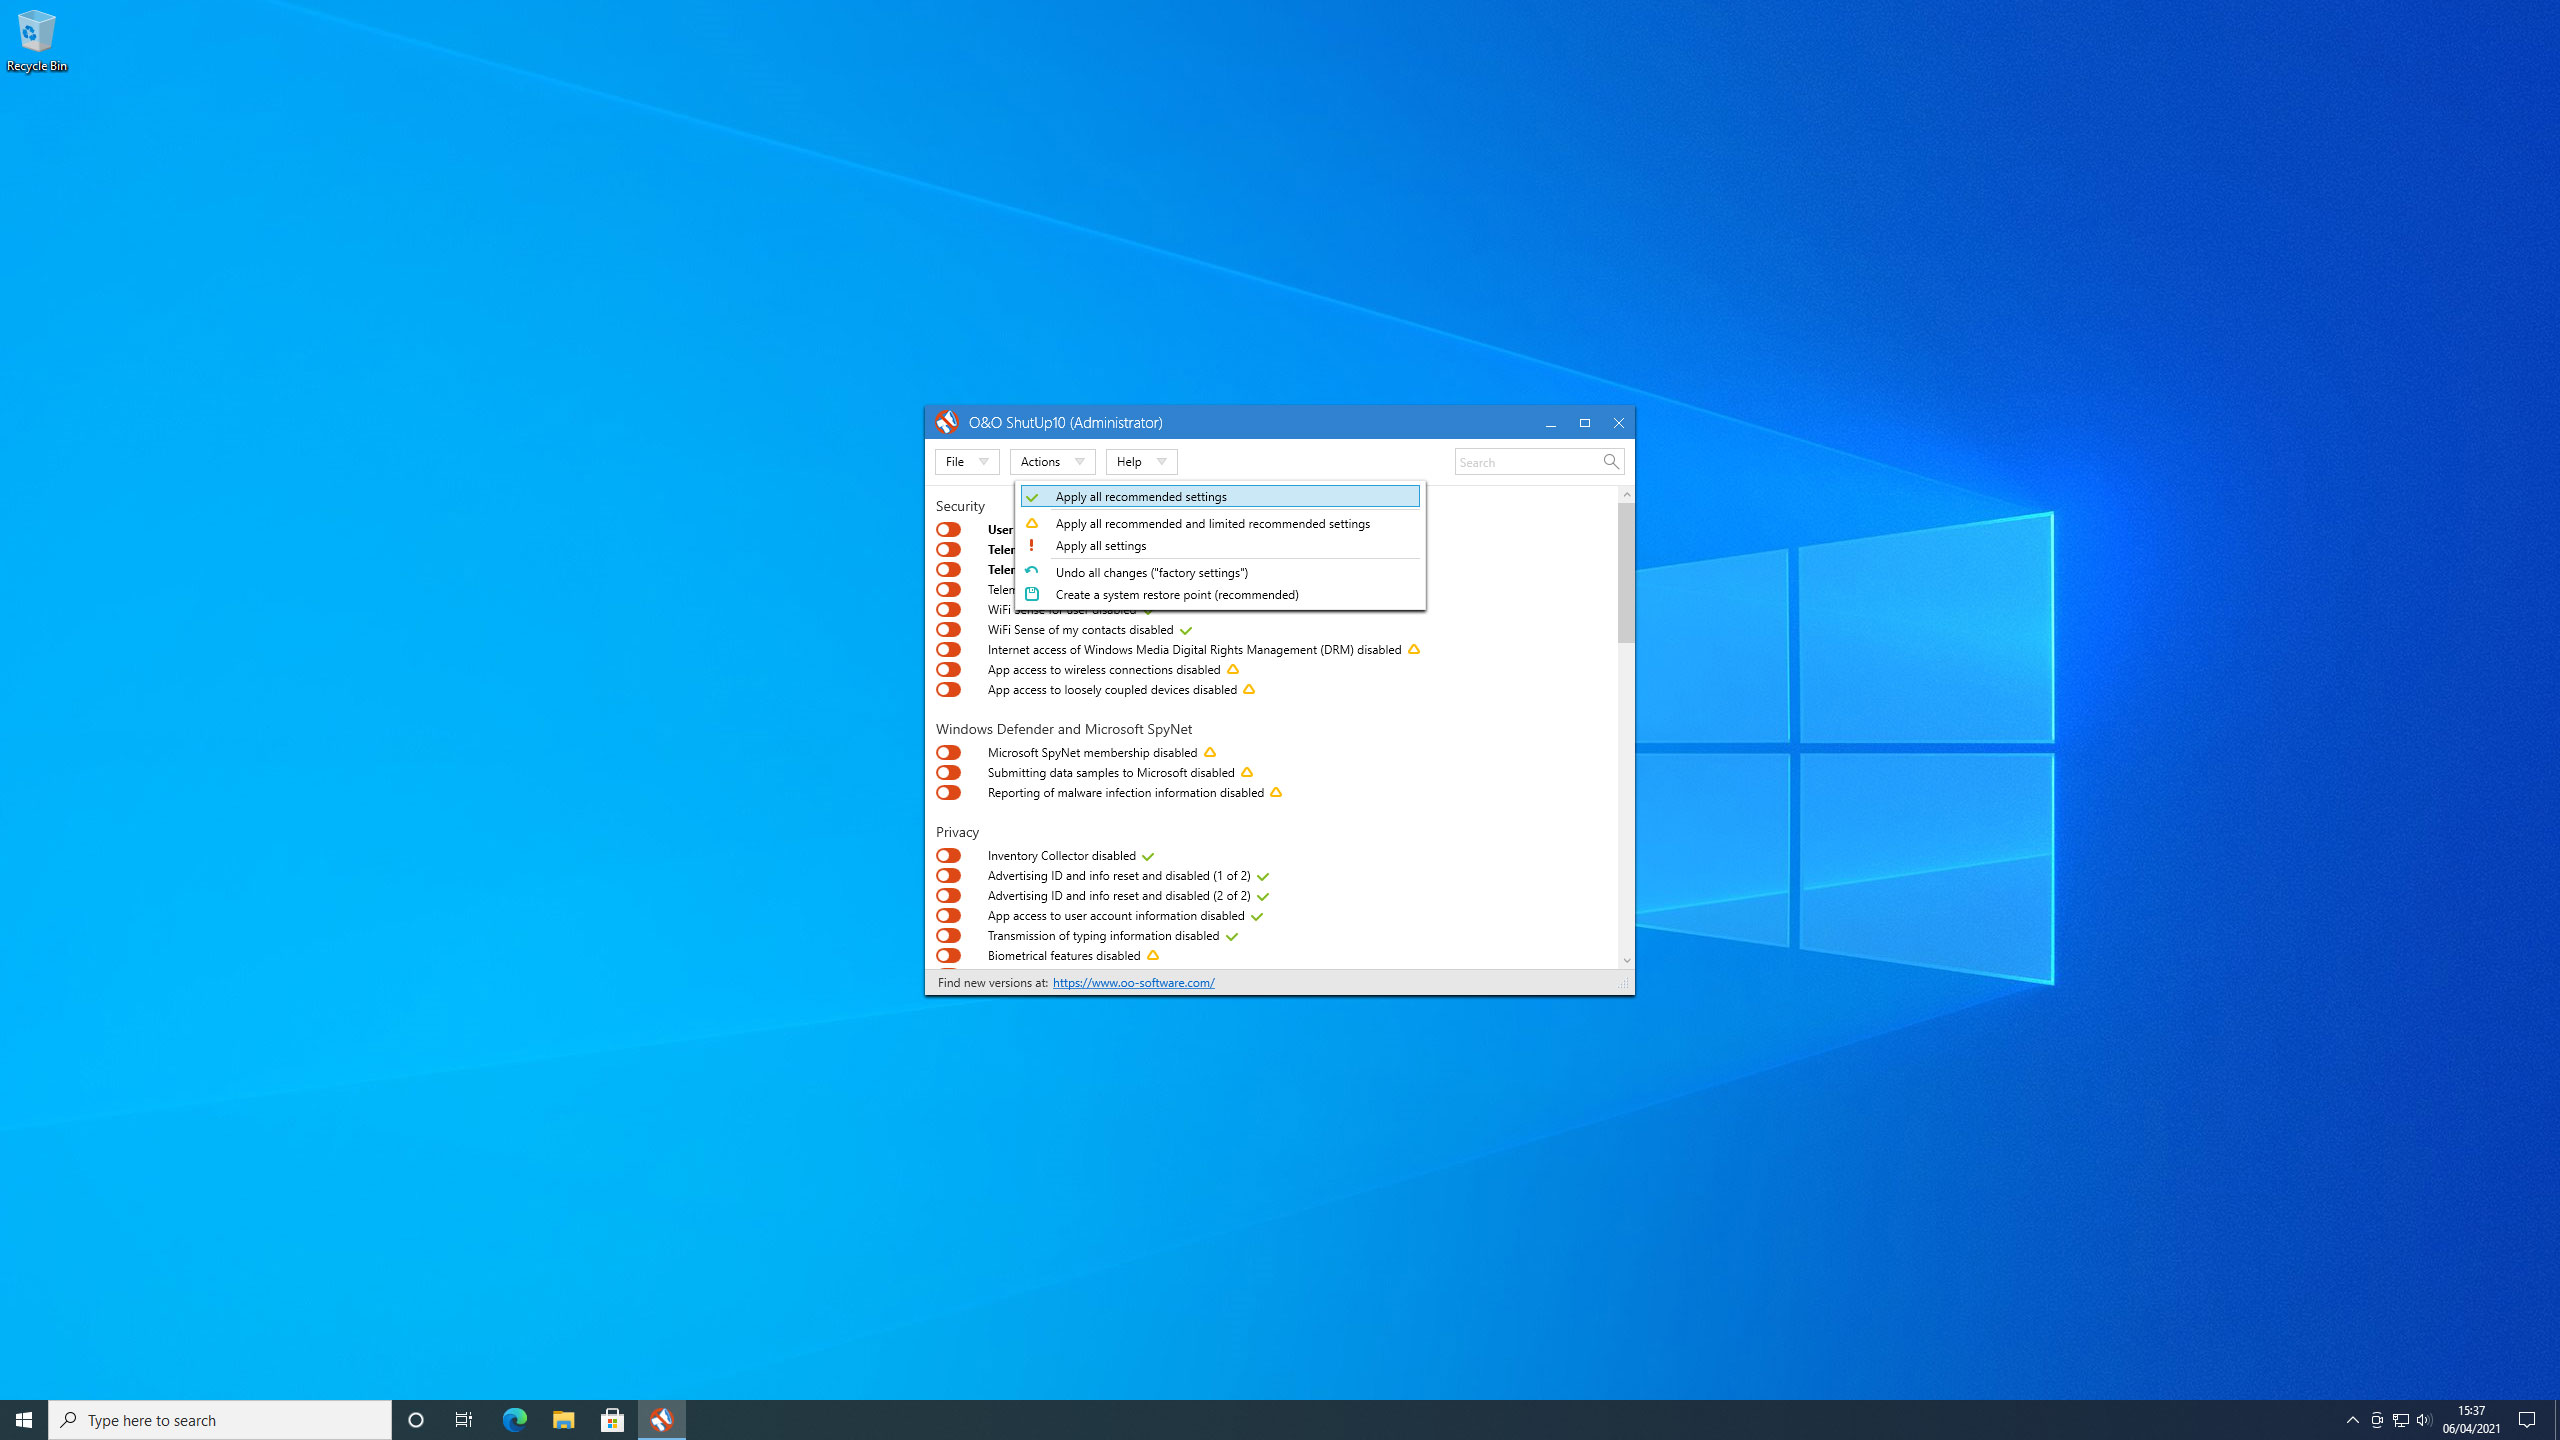Click yellow triangle beside Biometrical features disabled

pos(1153,956)
